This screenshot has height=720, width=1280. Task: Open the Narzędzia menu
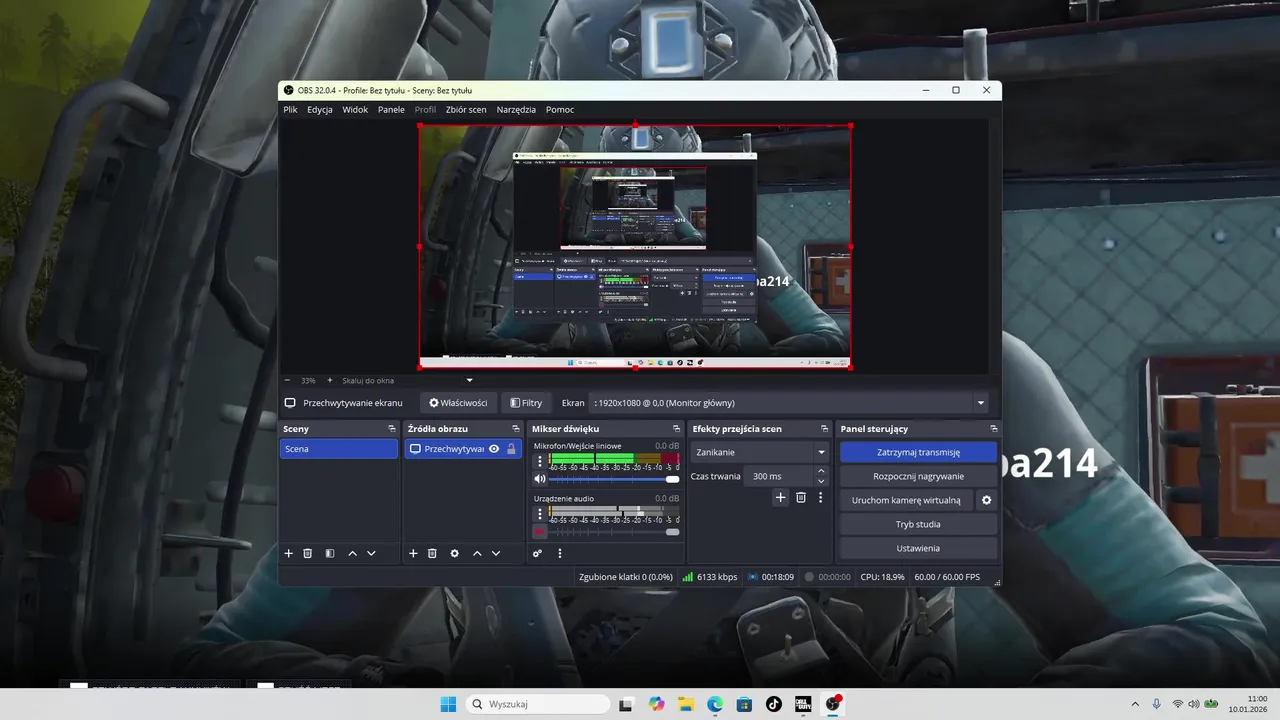coord(516,110)
